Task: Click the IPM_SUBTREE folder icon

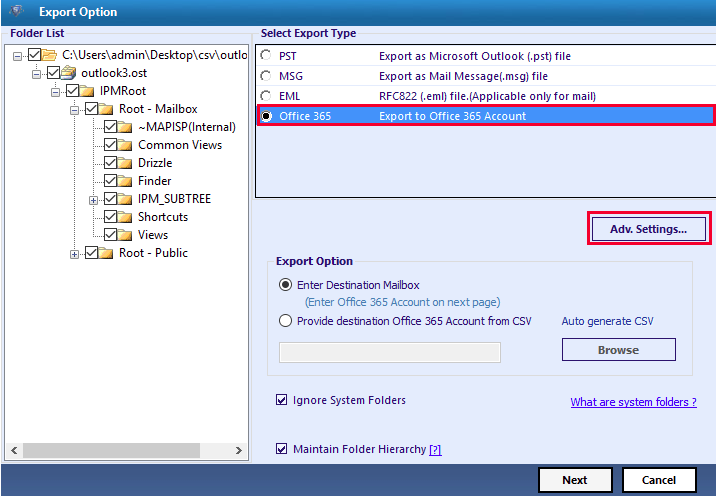Action: tap(125, 199)
